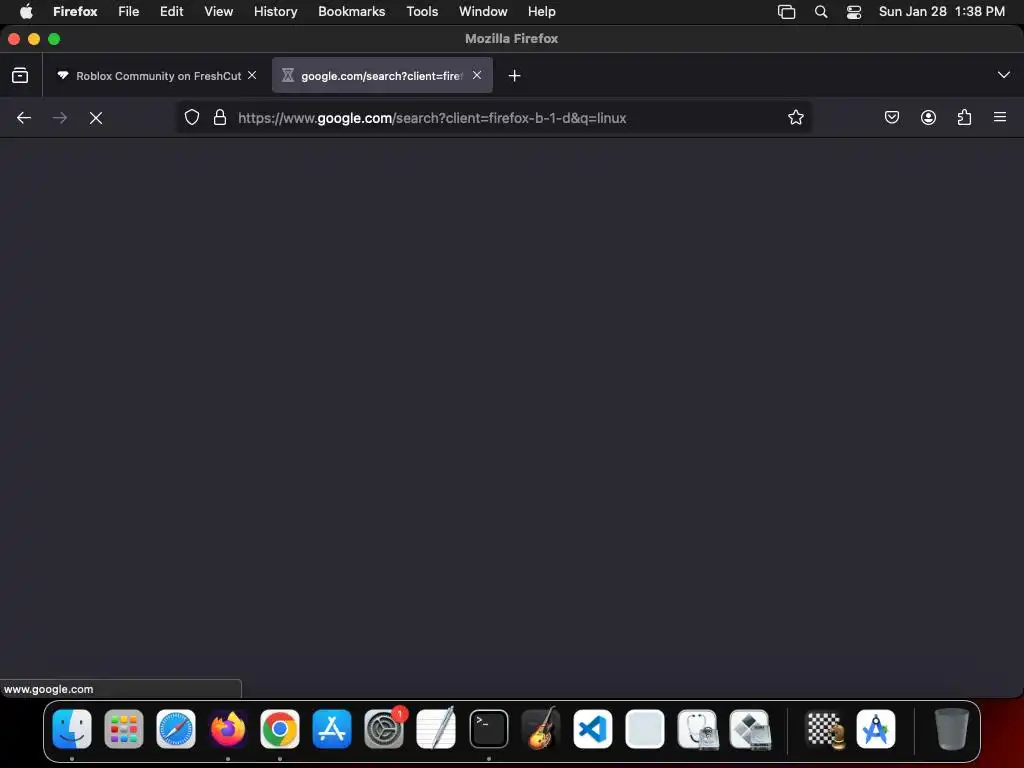This screenshot has width=1024, height=768.
Task: Open Control Center in menu bar
Action: (854, 12)
